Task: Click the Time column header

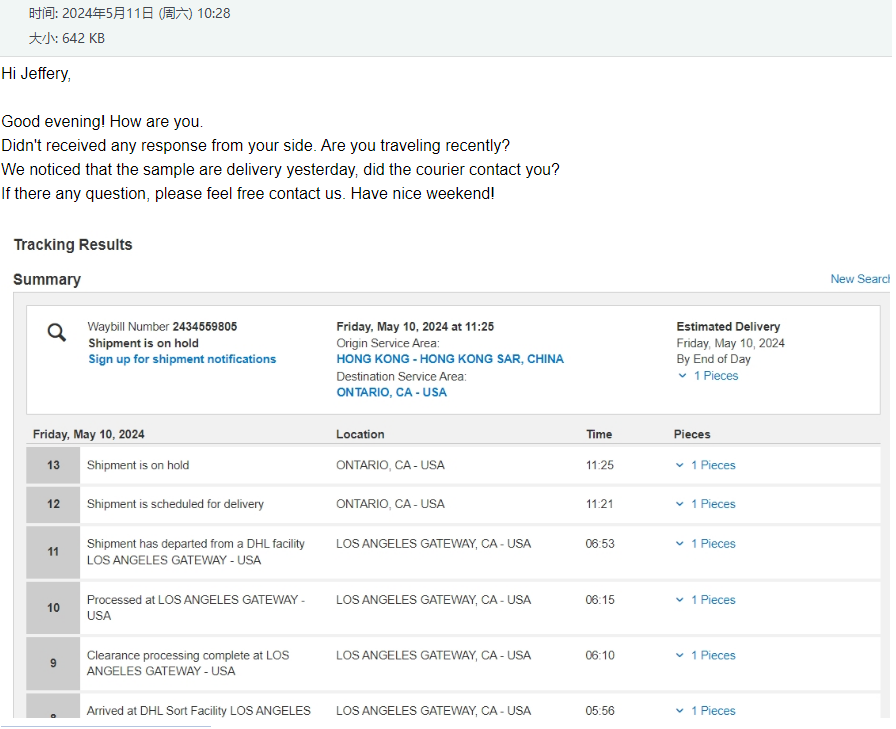Action: tap(599, 434)
